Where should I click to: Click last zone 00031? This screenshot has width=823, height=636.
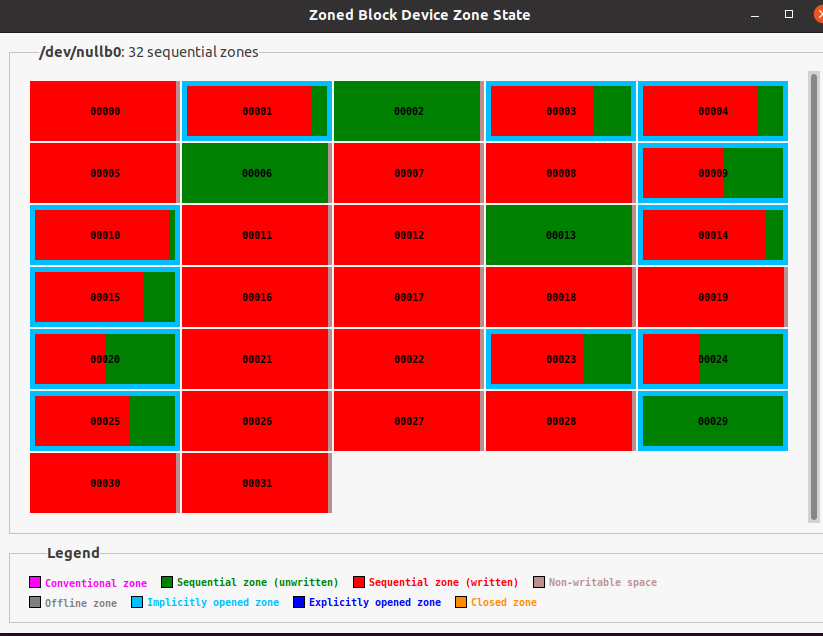tap(256, 483)
